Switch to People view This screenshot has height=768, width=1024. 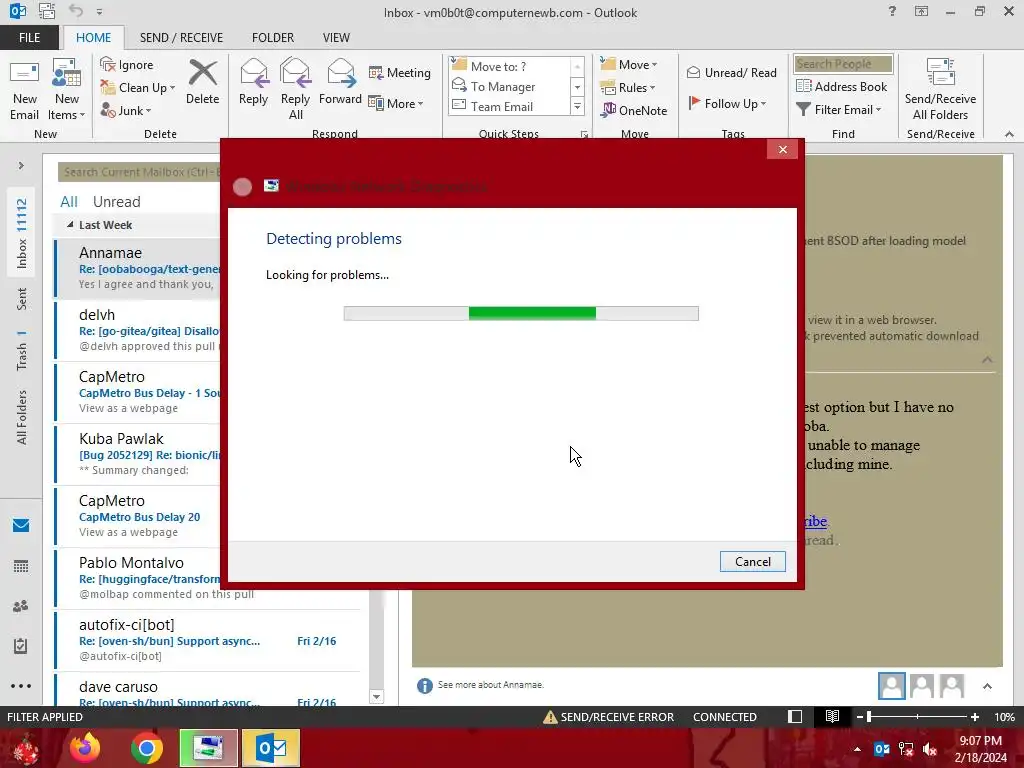click(x=21, y=606)
